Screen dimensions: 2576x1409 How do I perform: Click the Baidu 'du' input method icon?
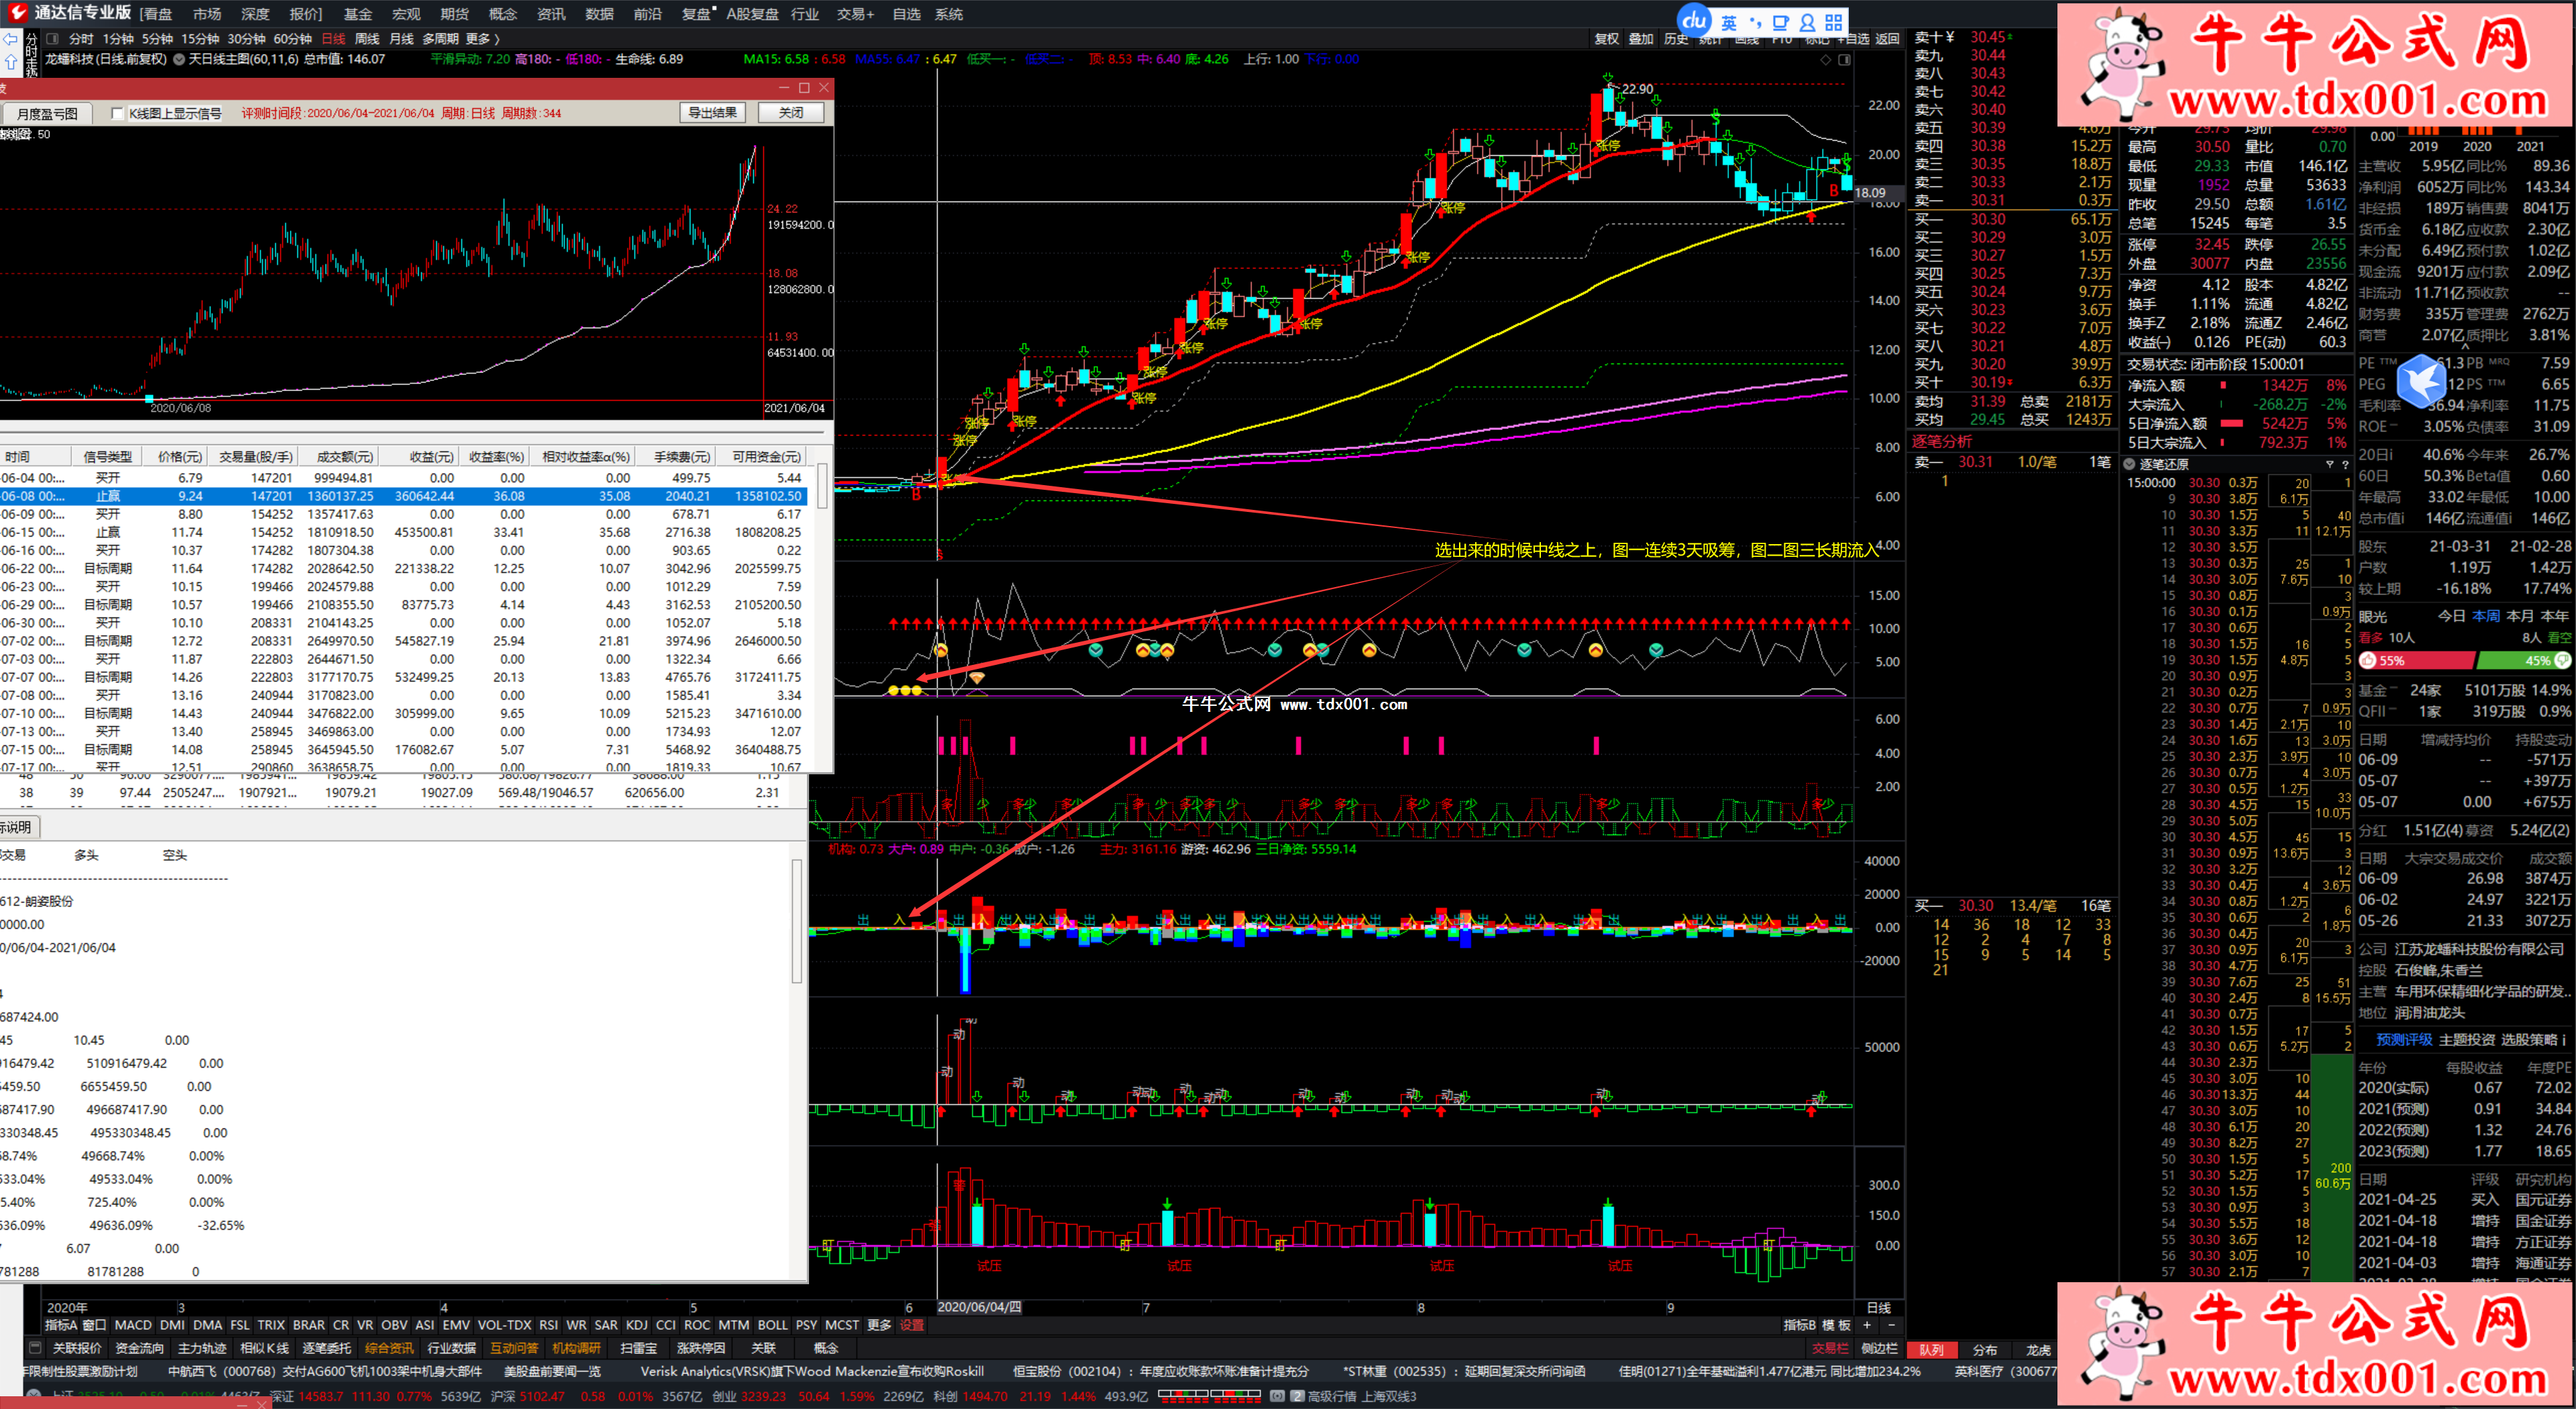pyautogui.click(x=1694, y=20)
